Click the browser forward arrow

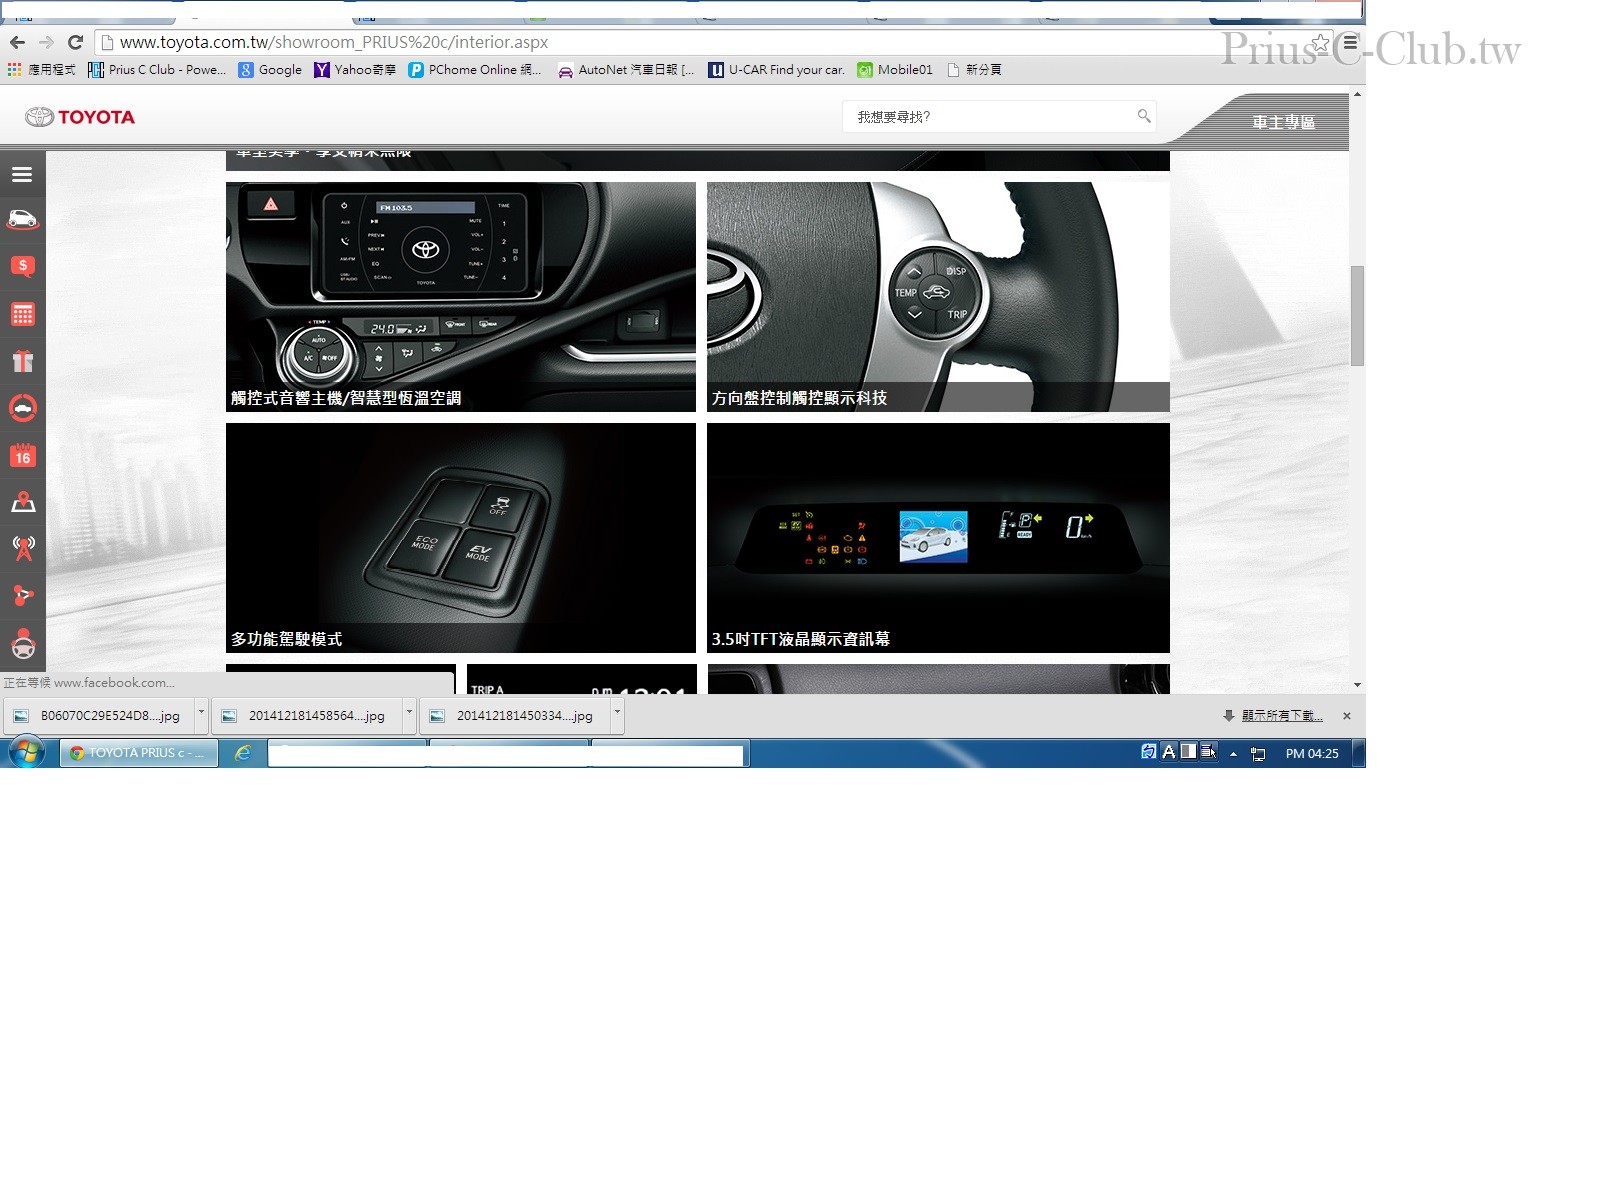click(x=46, y=42)
